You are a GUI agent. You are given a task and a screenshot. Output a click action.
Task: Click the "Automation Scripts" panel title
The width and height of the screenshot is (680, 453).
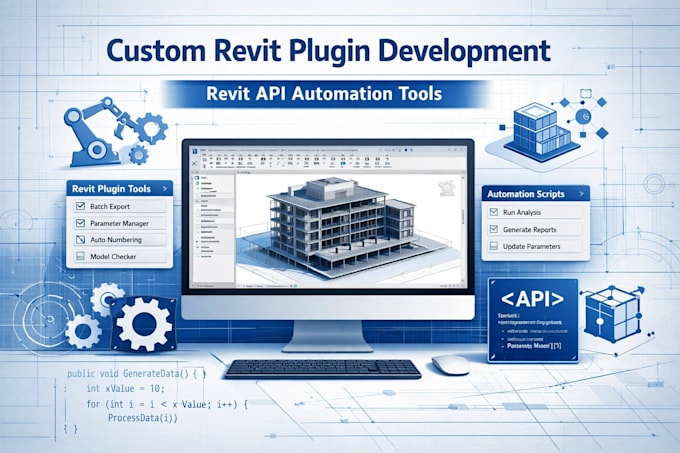(x=526, y=194)
